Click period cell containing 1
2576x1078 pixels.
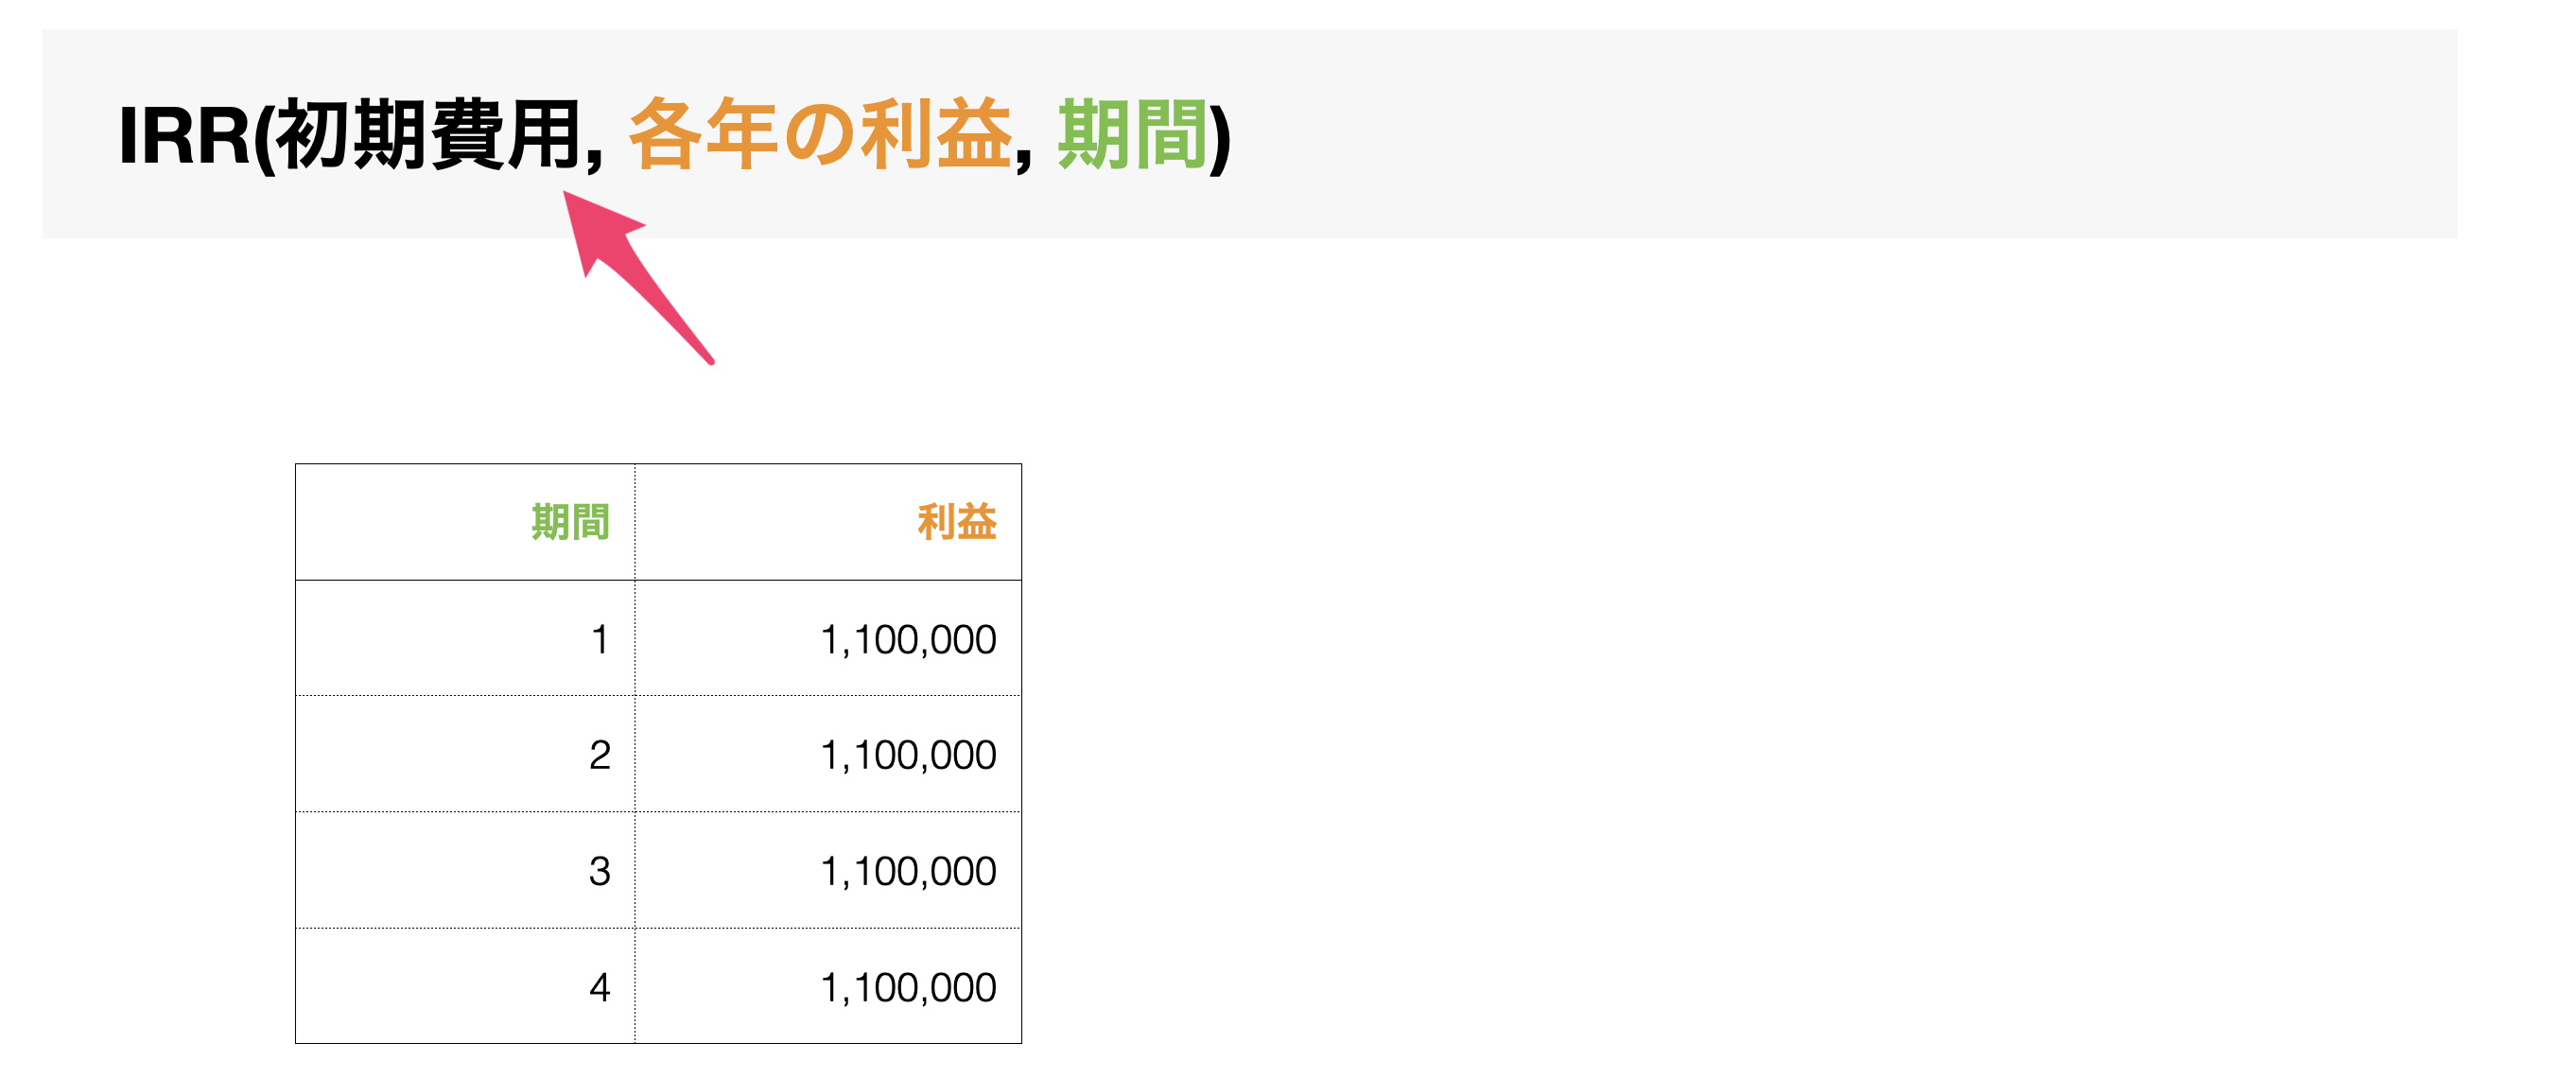tap(465, 638)
